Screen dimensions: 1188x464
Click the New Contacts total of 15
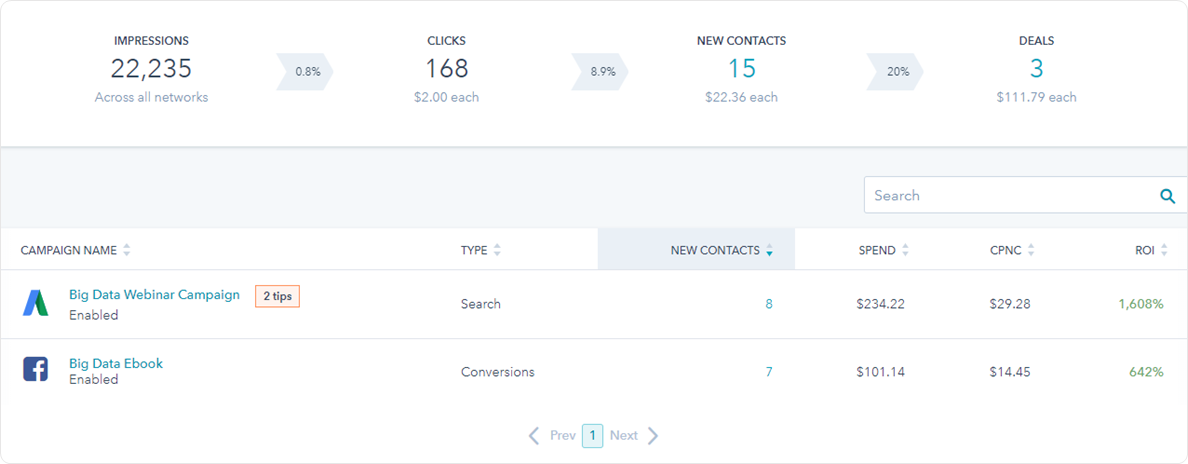click(x=742, y=69)
